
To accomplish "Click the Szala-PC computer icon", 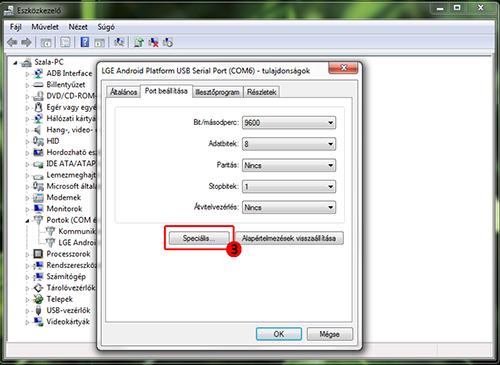I will tap(27, 62).
